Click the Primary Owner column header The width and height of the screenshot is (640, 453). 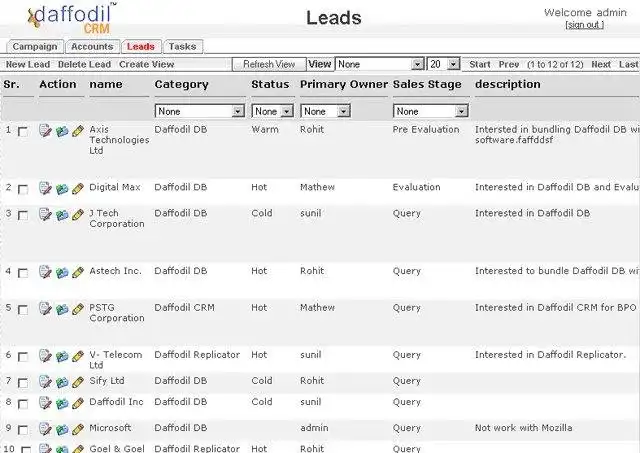click(x=344, y=84)
